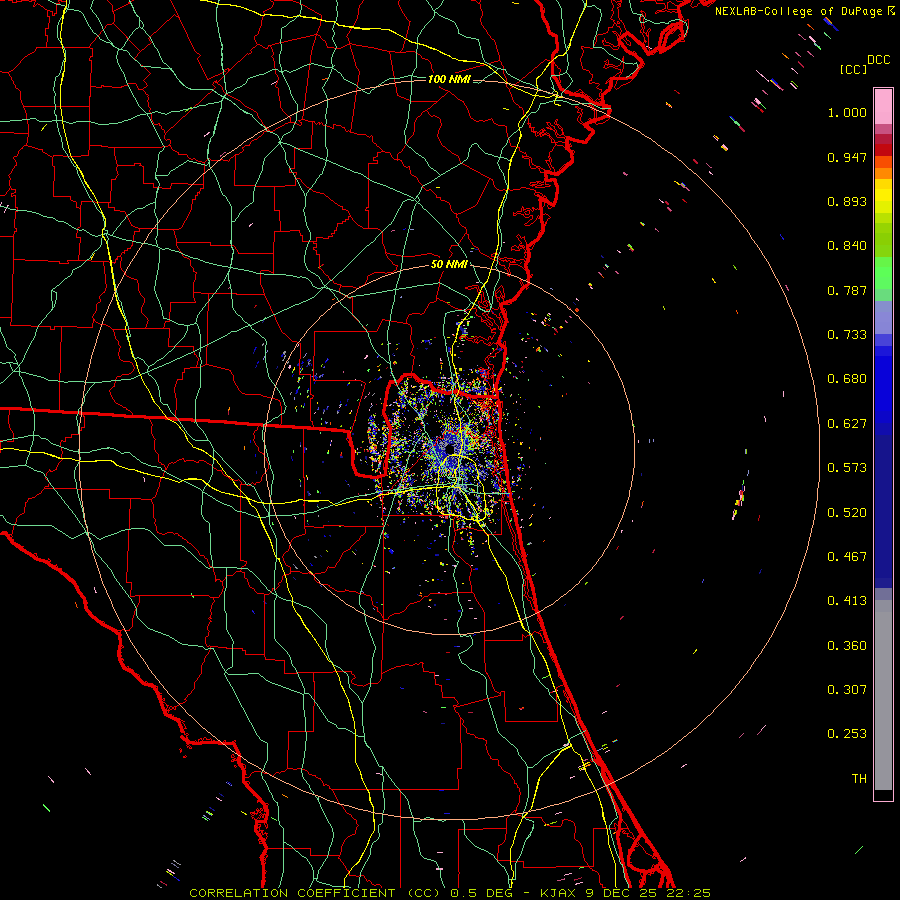Click the 0.680 scale value
Viewport: 900px width, 900px height.
coord(847,379)
